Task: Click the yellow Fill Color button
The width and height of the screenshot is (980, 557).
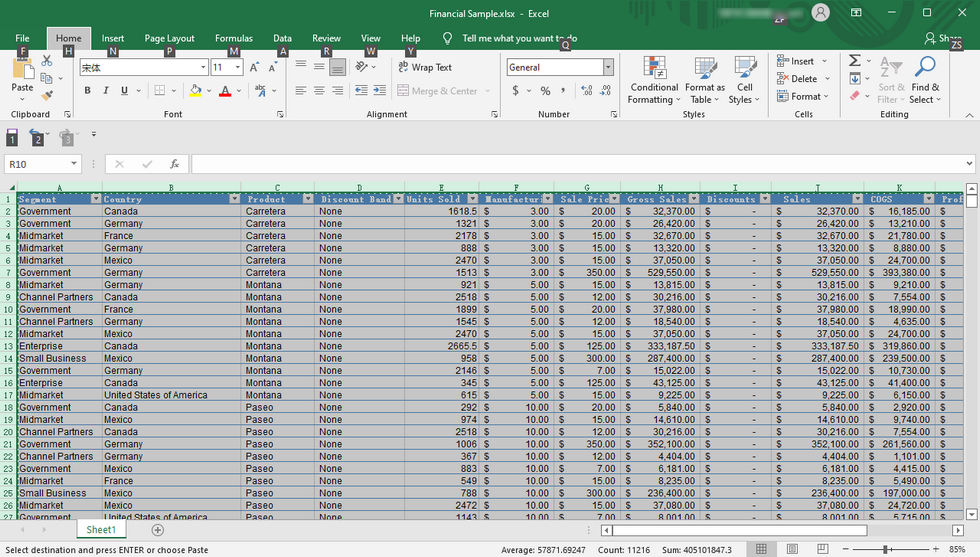Action: click(195, 91)
